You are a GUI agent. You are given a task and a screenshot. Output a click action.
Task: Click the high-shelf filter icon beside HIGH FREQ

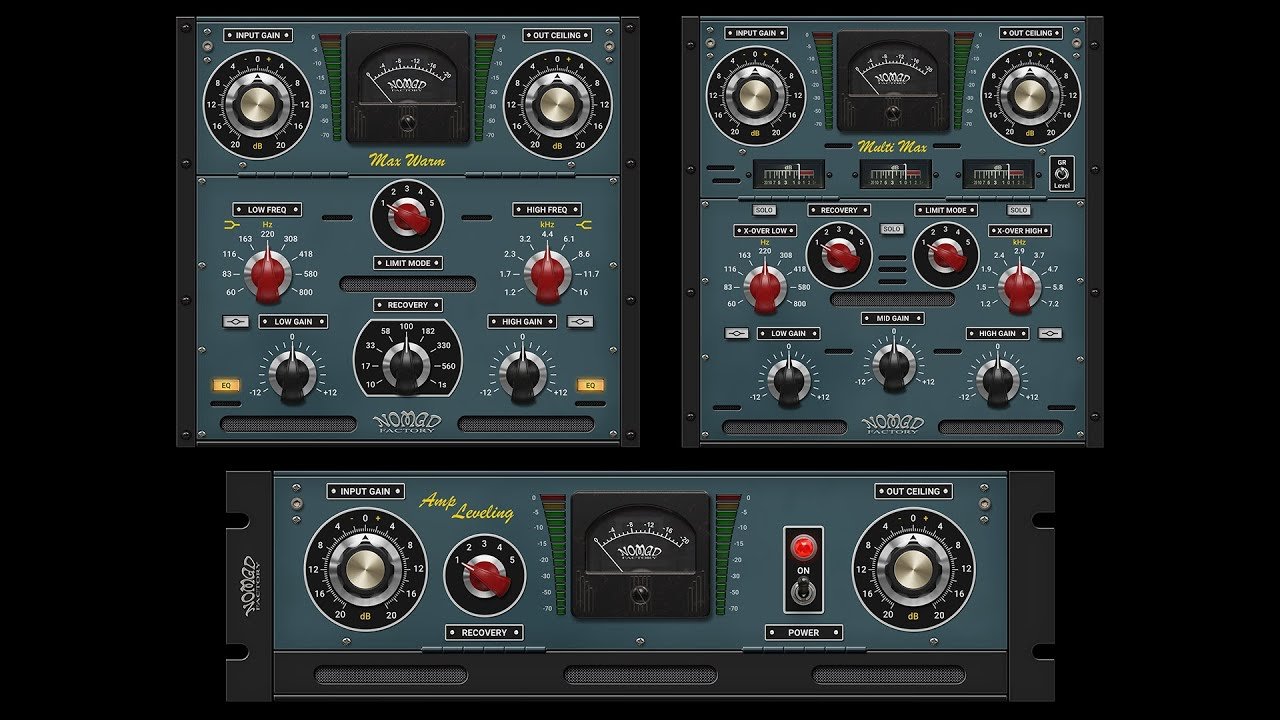click(x=583, y=224)
